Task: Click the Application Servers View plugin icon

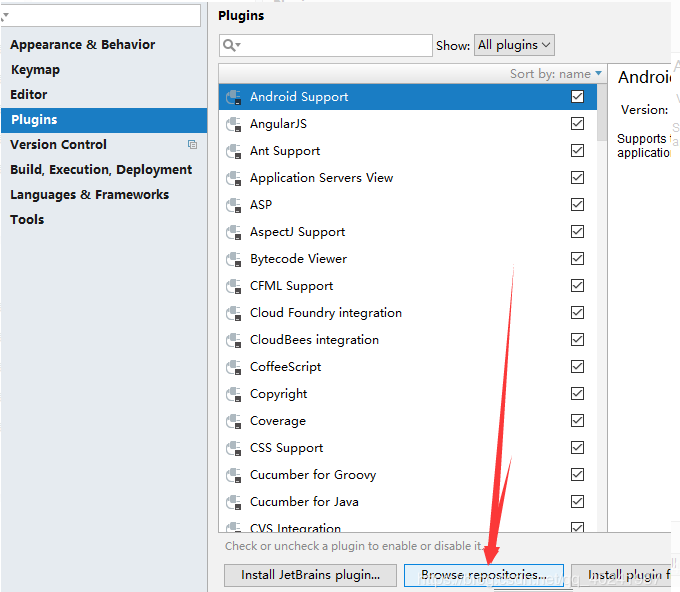Action: 234,178
